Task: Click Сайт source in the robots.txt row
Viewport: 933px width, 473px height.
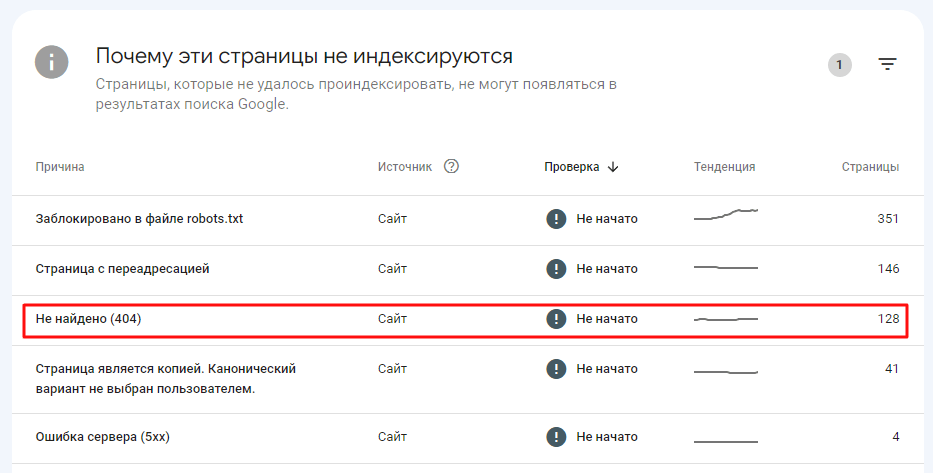Action: [x=392, y=219]
